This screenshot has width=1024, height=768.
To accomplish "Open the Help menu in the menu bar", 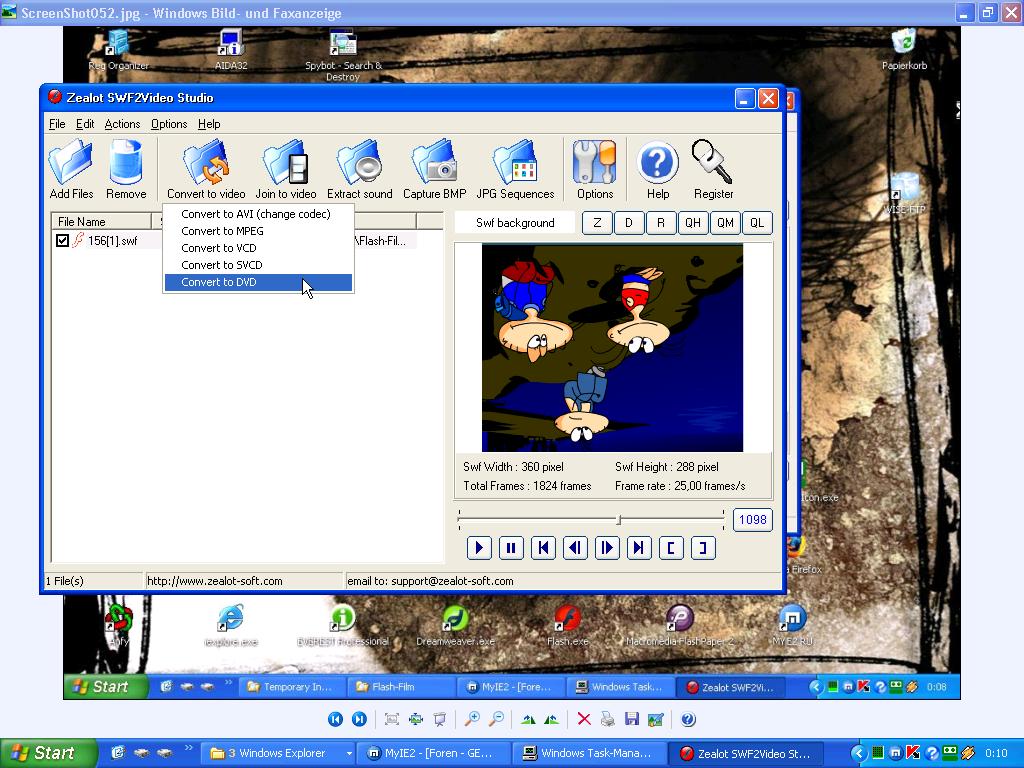I will click(x=209, y=124).
